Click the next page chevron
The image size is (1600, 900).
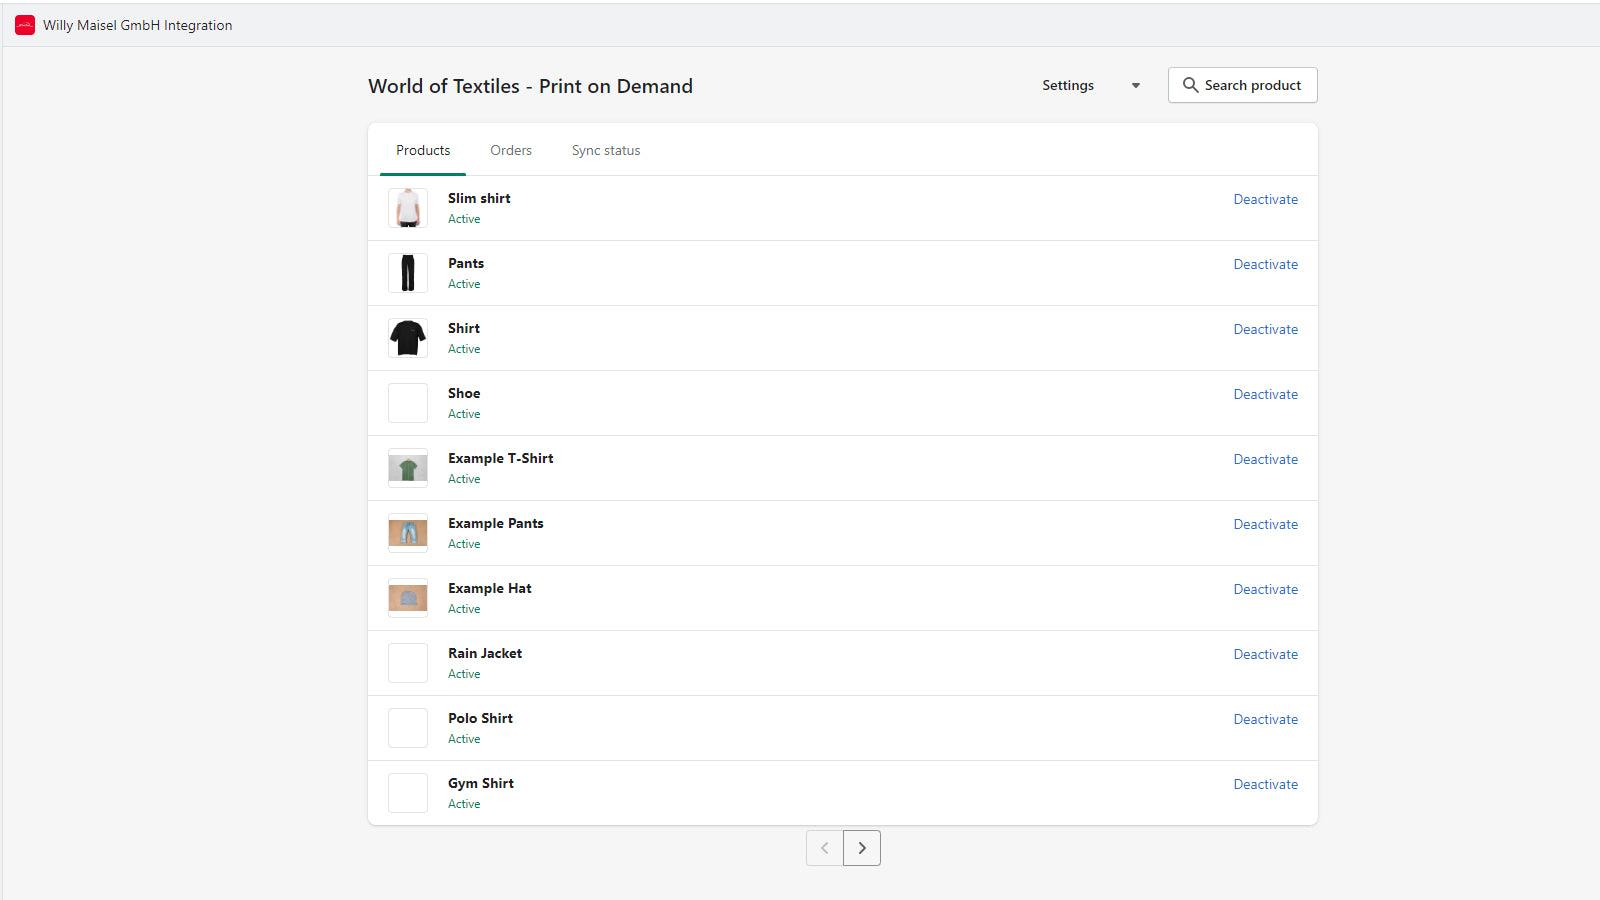pyautogui.click(x=862, y=847)
